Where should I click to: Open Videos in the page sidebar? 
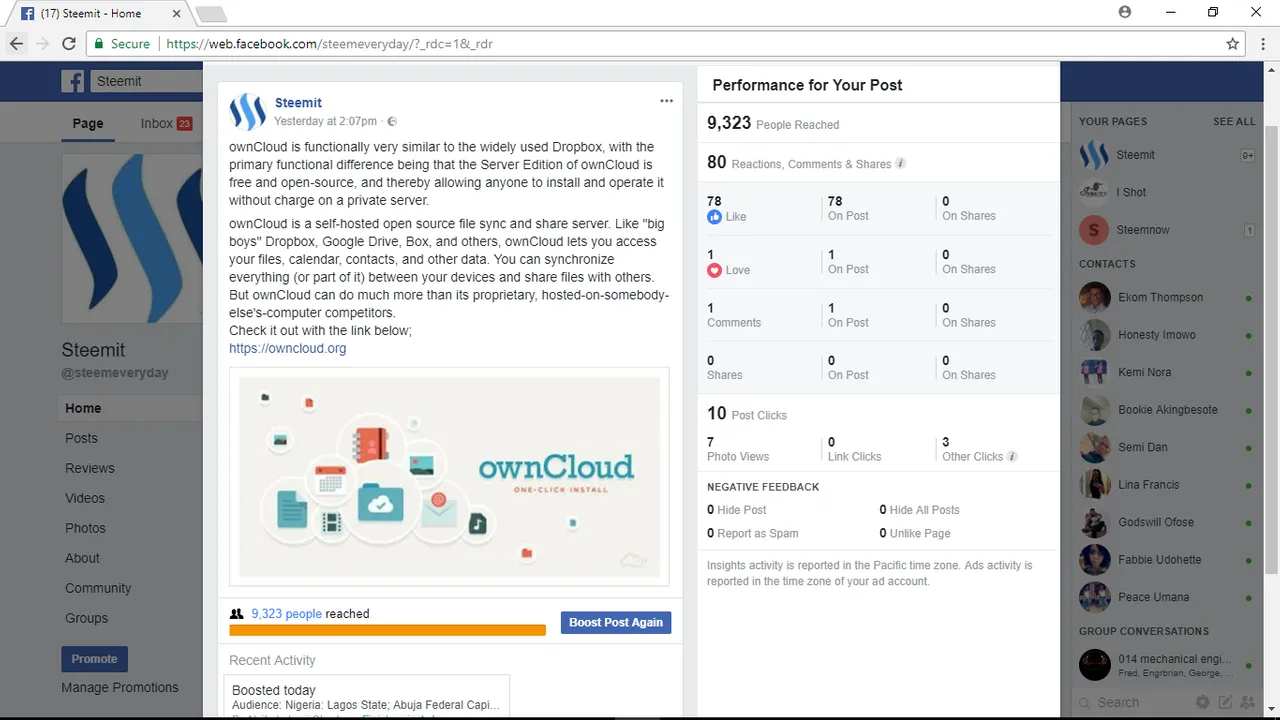coord(85,498)
